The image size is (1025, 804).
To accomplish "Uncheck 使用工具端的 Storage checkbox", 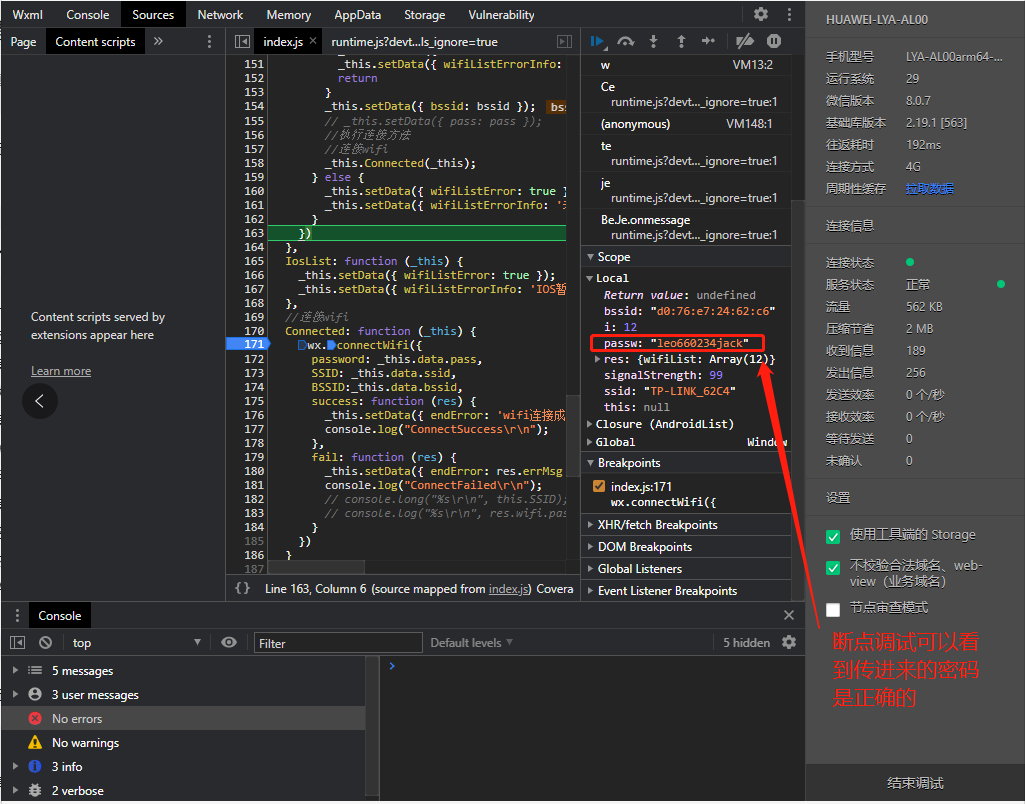I will [833, 537].
